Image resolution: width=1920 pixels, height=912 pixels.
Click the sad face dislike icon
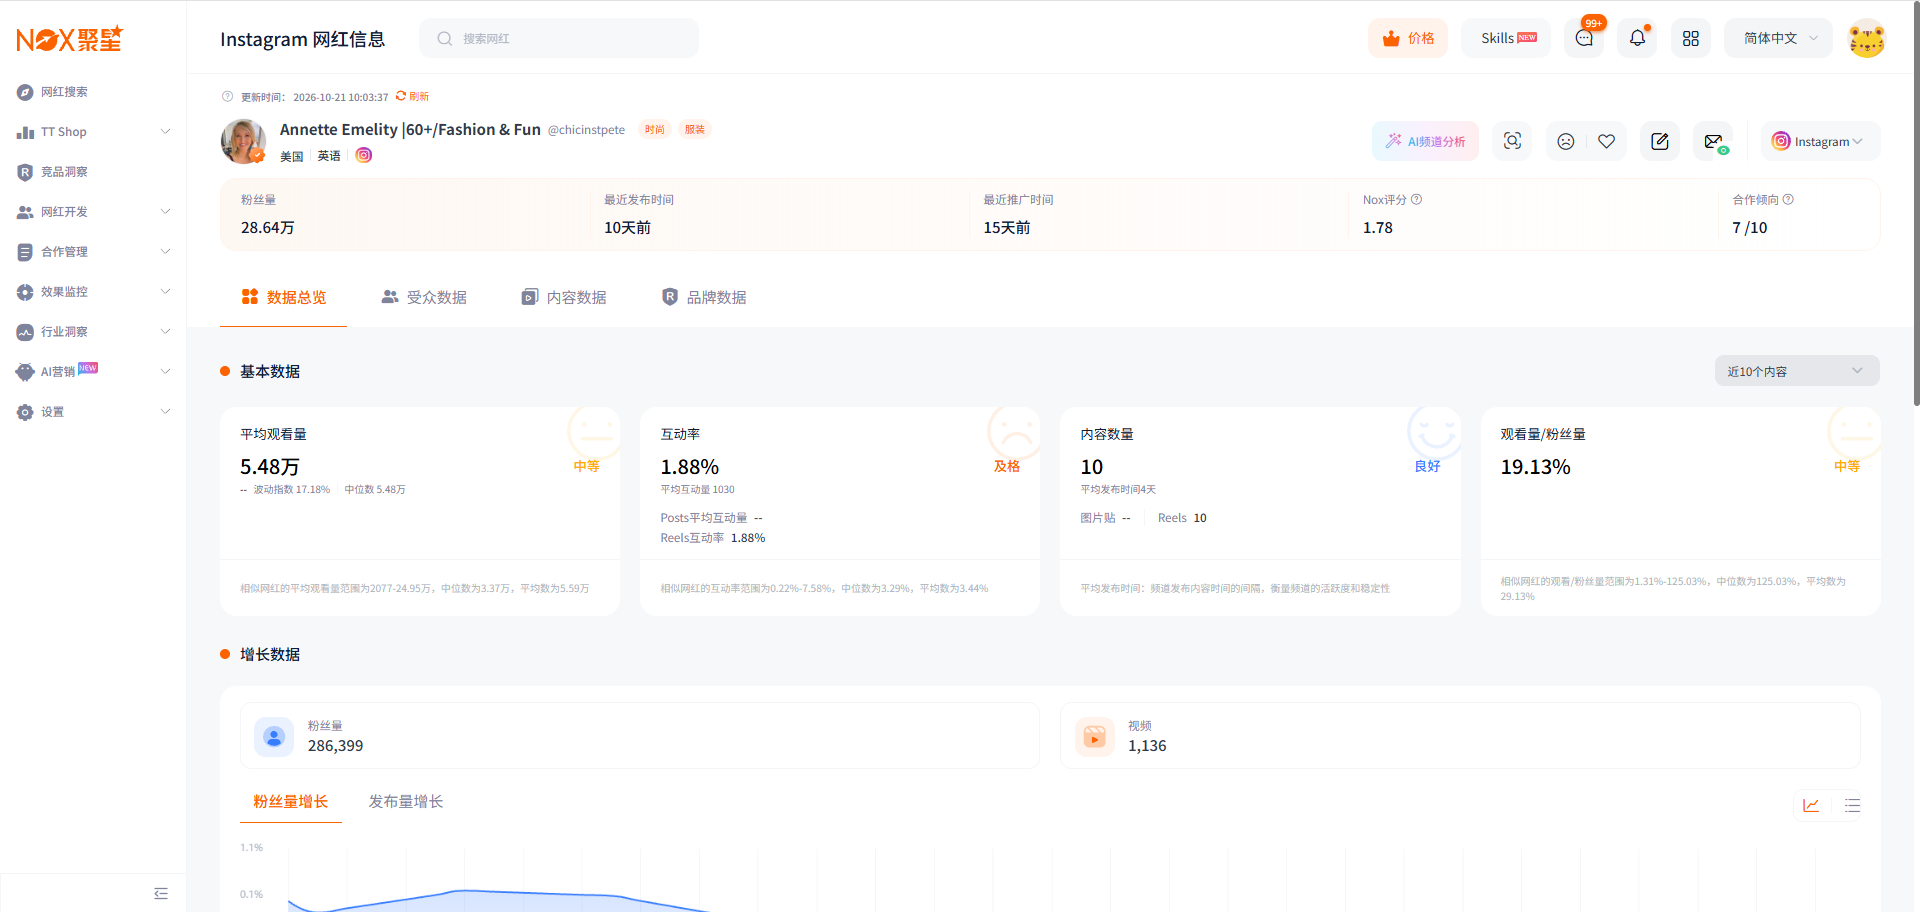[1566, 141]
